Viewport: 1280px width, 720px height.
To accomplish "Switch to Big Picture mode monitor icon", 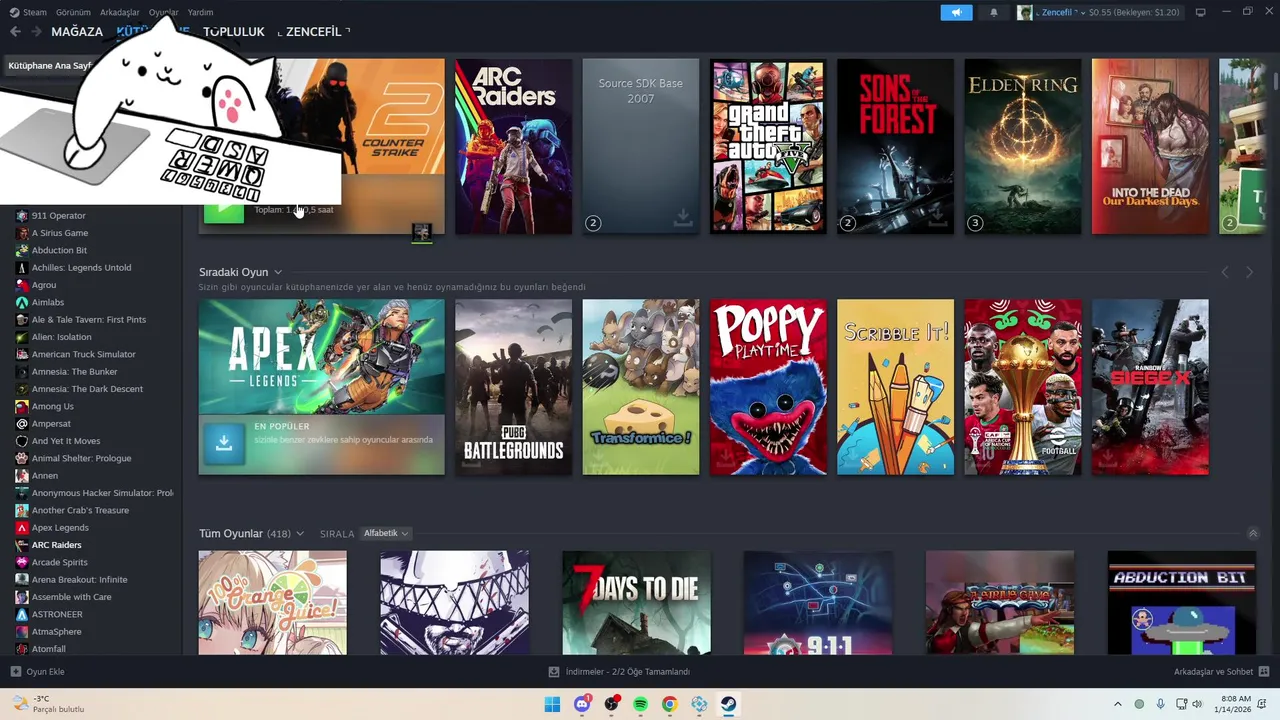I will point(1200,13).
